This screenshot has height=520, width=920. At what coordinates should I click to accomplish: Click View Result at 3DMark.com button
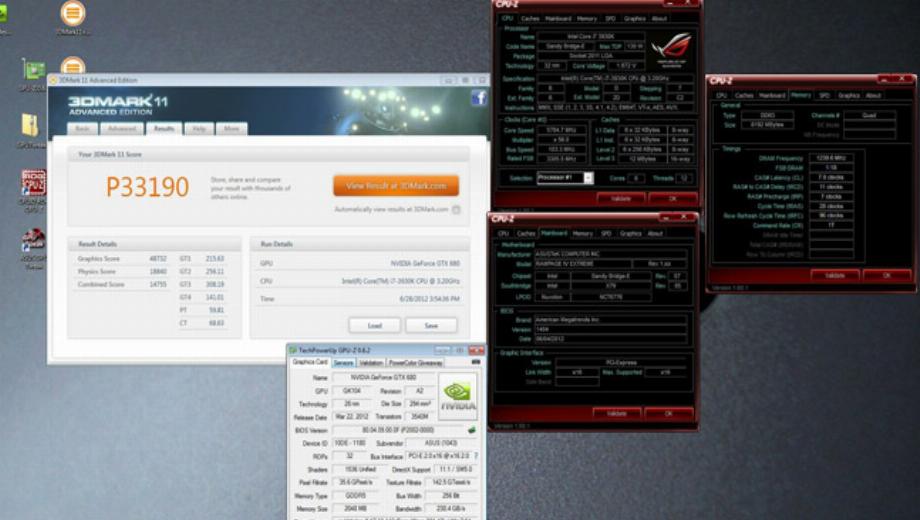click(x=396, y=186)
